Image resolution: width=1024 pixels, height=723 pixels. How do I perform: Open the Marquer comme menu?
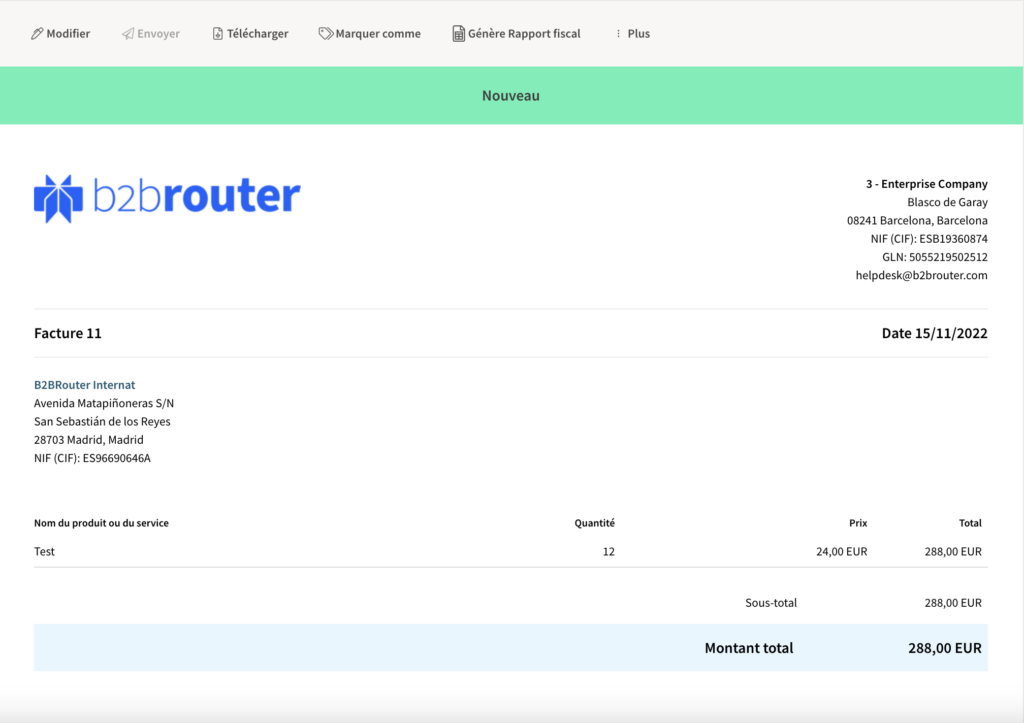coord(370,33)
